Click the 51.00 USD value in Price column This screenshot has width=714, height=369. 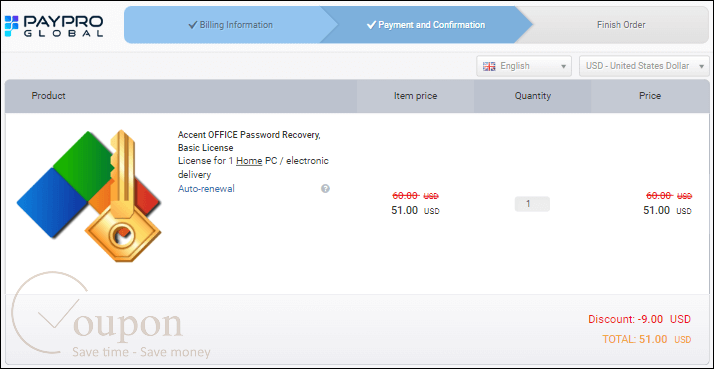point(667,210)
